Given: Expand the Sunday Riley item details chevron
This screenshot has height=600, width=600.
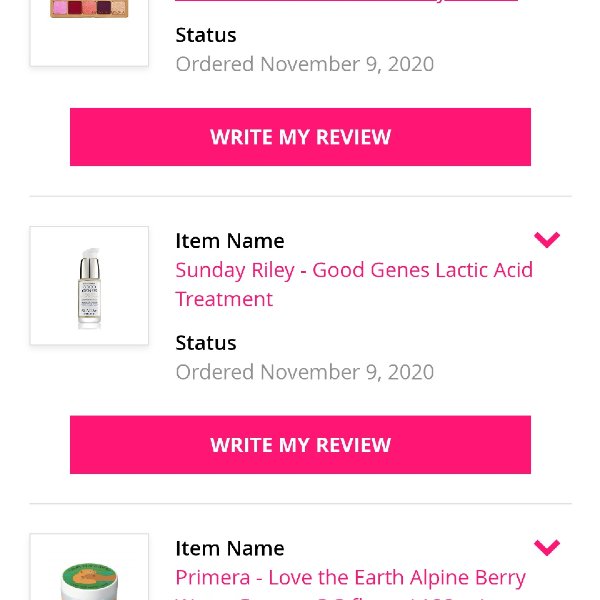Looking at the screenshot, I should (x=547, y=240).
